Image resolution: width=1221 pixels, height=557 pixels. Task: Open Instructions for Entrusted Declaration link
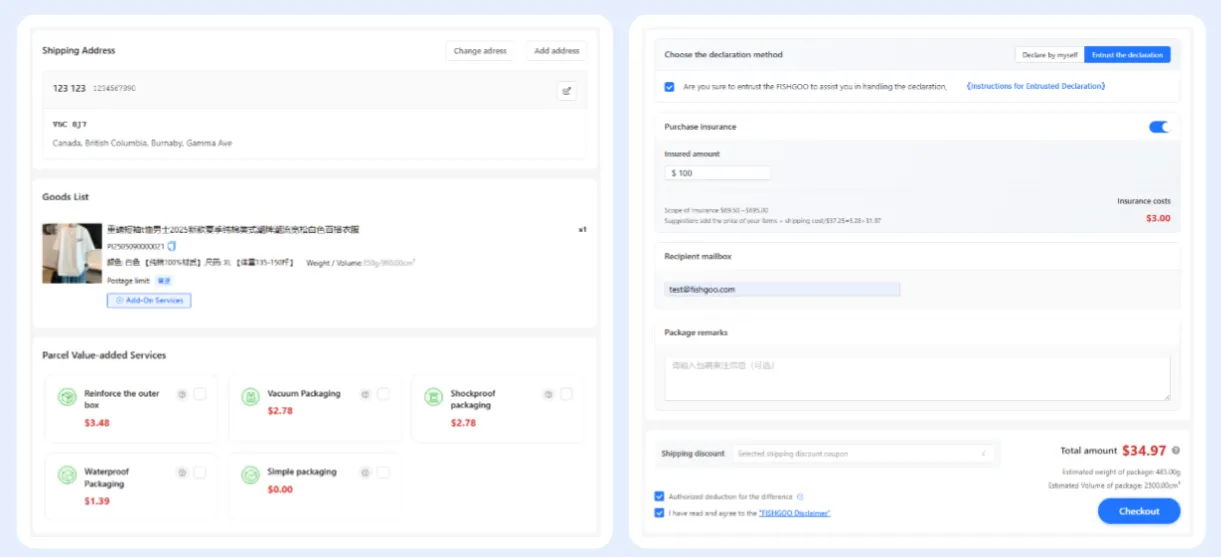(x=1036, y=87)
